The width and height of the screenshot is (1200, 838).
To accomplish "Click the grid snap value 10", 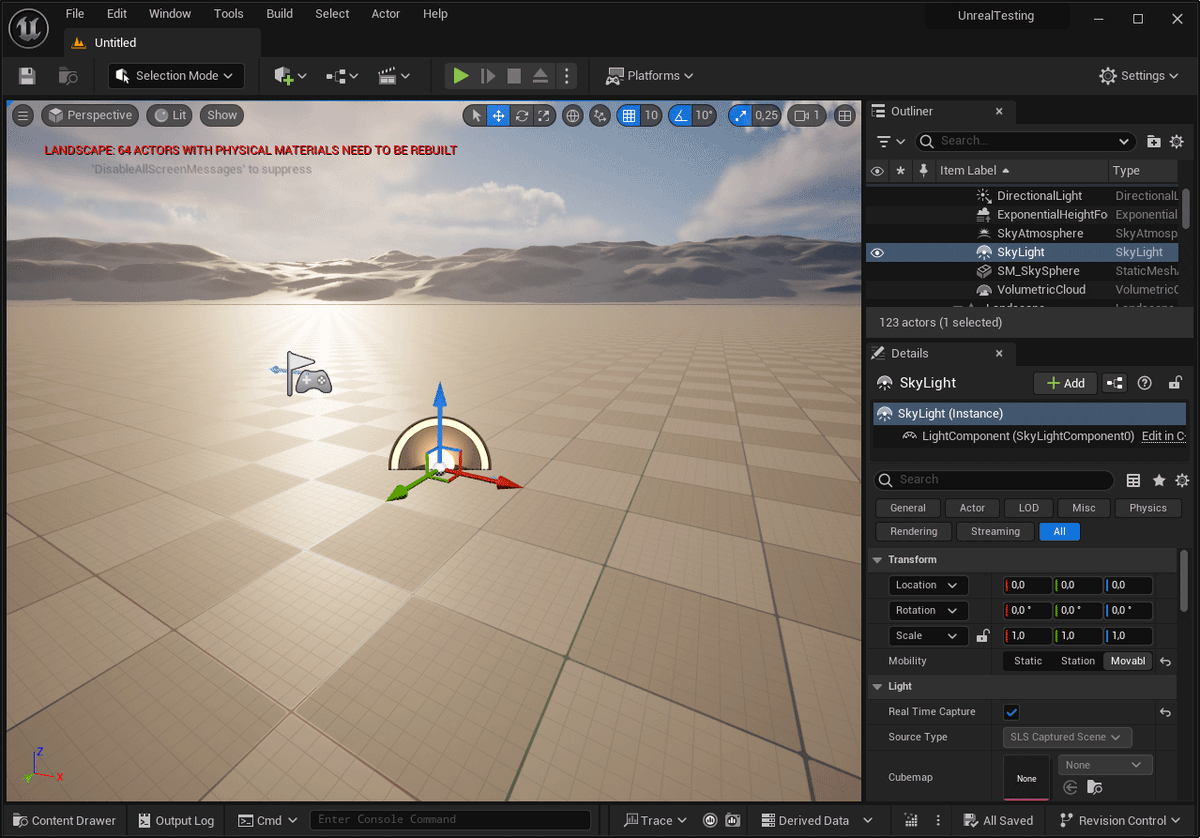I will 651,116.
